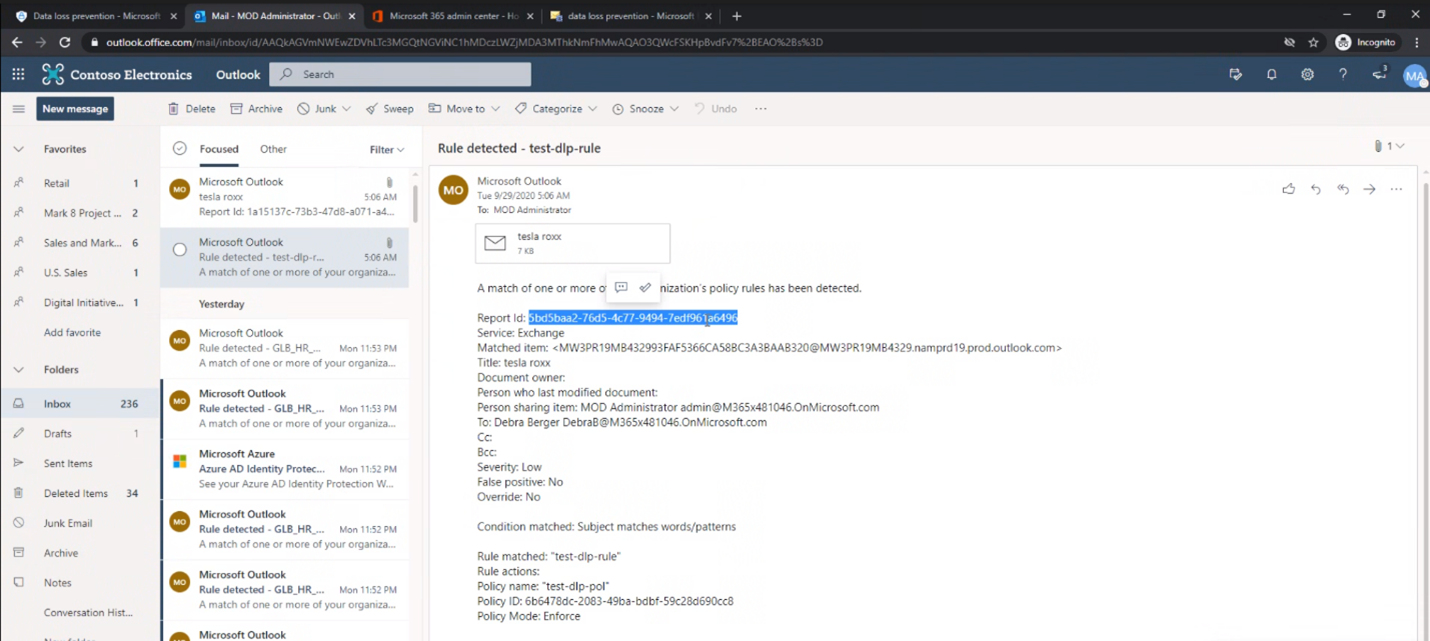Open the MA account manager avatar

pos(1414,76)
